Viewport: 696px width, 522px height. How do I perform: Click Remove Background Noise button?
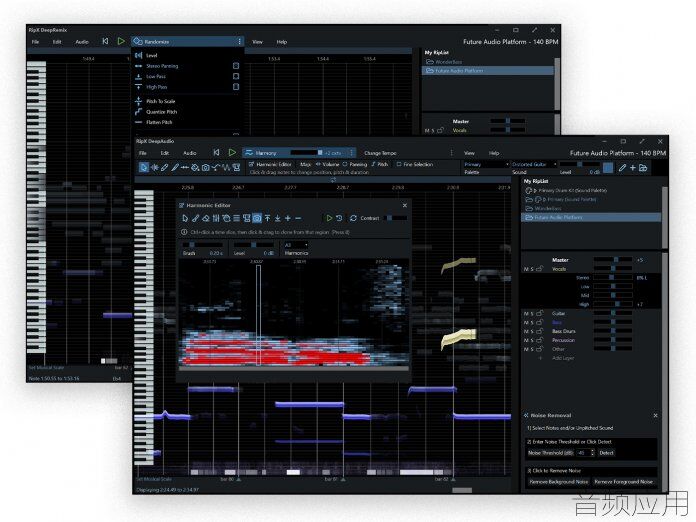(x=558, y=482)
